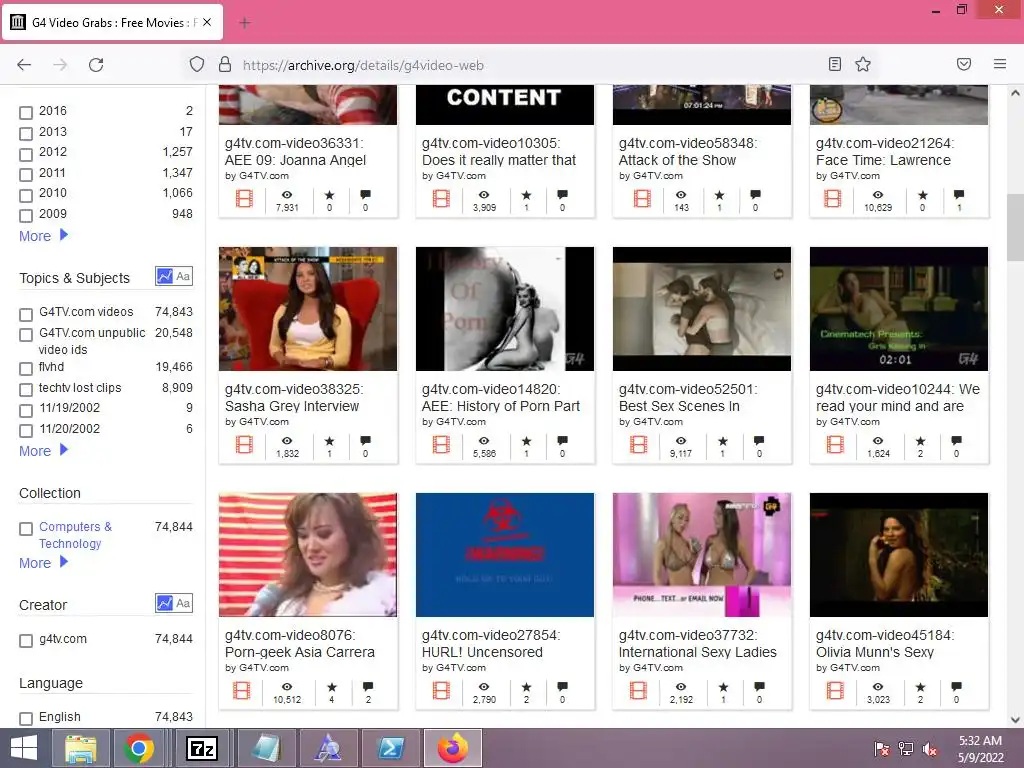Click the scrollbar up arrow
The image size is (1024, 768).
[1015, 93]
